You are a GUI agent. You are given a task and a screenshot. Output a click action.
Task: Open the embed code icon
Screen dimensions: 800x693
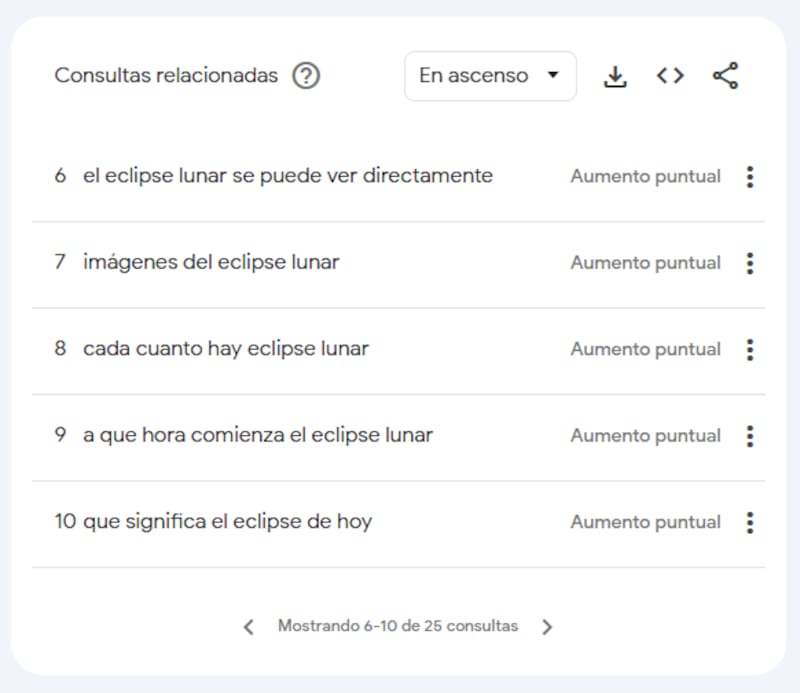click(x=670, y=76)
